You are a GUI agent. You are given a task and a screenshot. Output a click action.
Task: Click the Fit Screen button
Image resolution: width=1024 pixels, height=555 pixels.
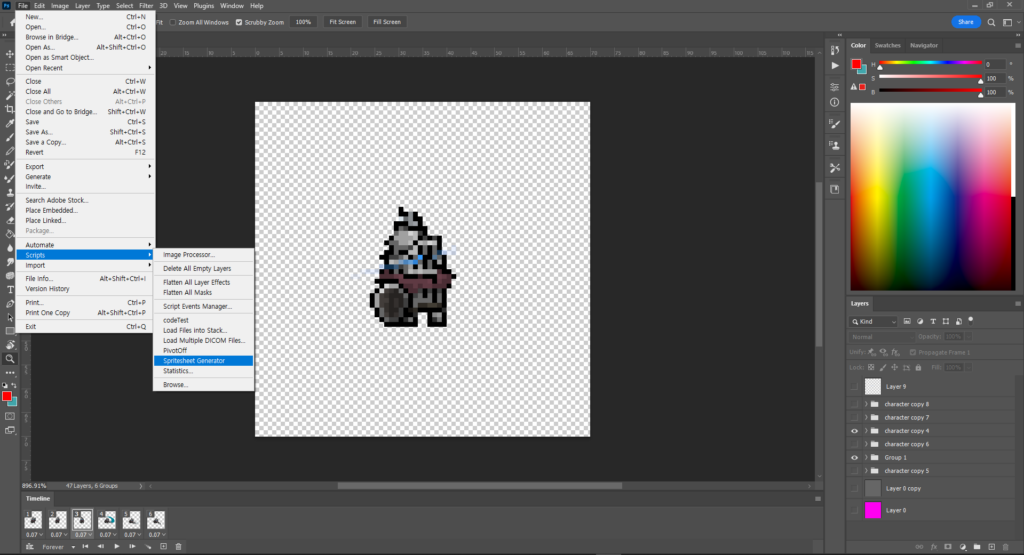pyautogui.click(x=342, y=22)
